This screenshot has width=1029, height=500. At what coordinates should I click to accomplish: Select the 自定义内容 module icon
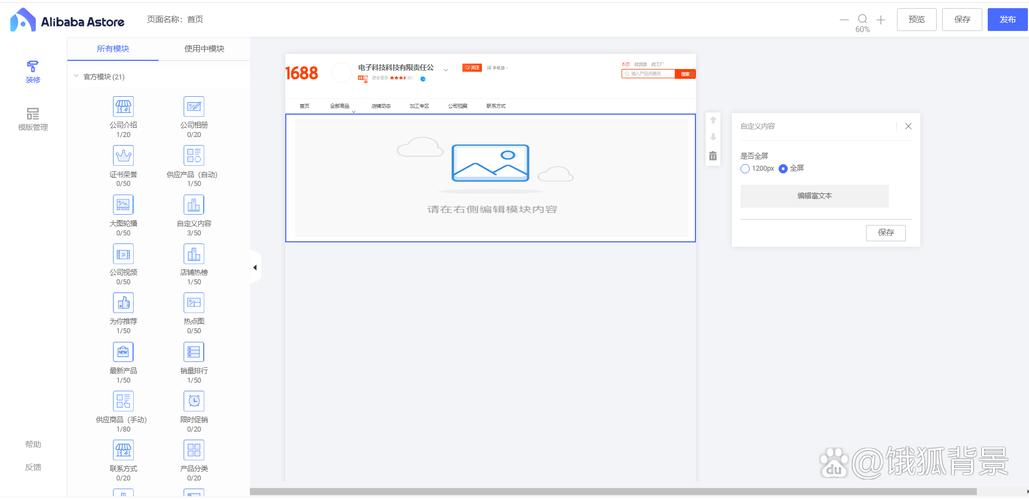(194, 205)
